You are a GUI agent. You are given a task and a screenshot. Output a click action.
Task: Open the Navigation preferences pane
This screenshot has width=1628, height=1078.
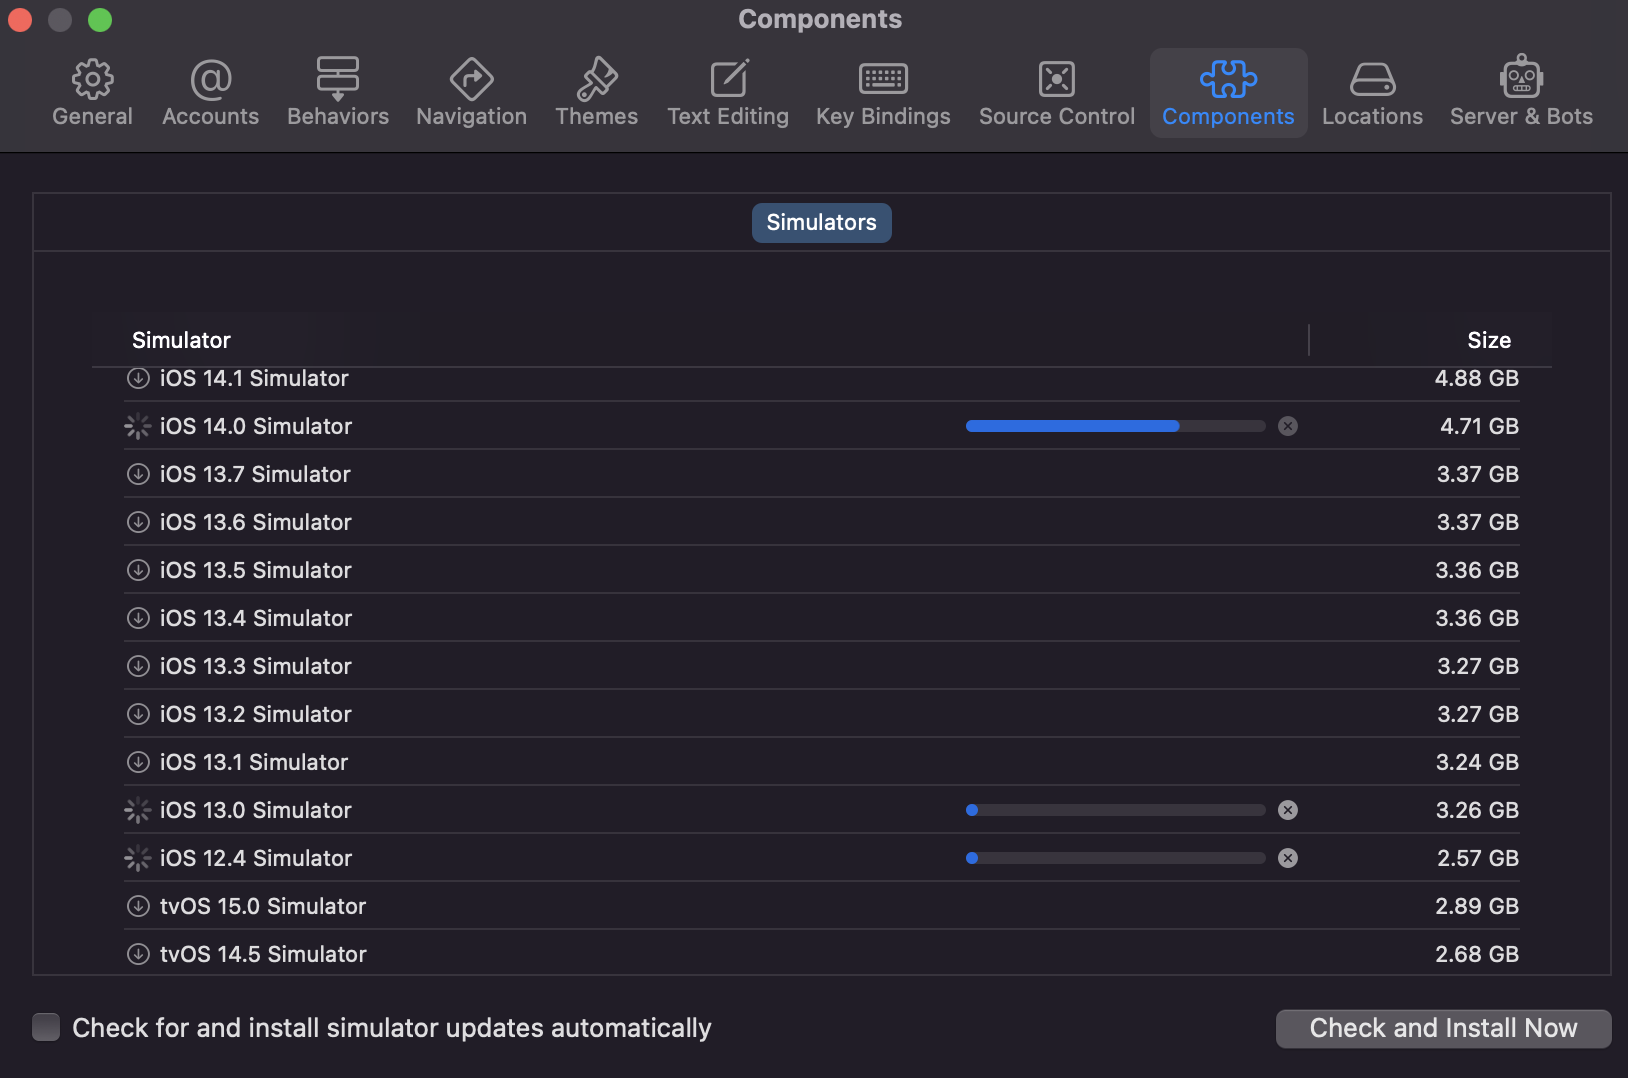click(471, 93)
